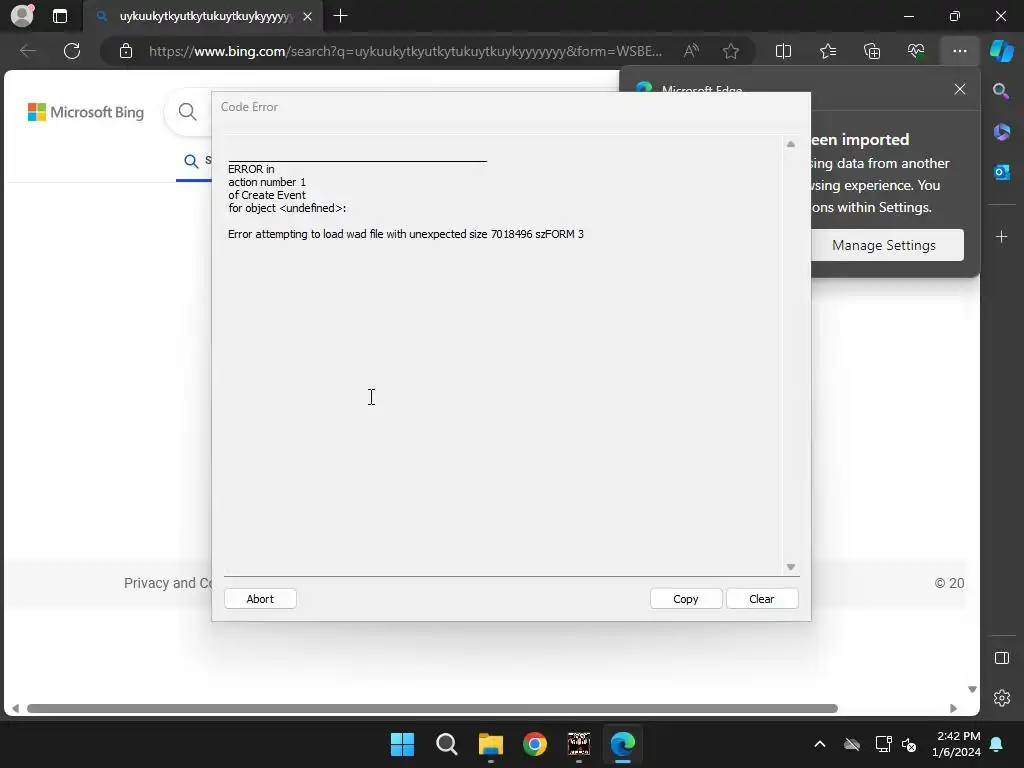The height and width of the screenshot is (768, 1024).
Task: Open the tab actions menu icon
Action: (x=60, y=16)
